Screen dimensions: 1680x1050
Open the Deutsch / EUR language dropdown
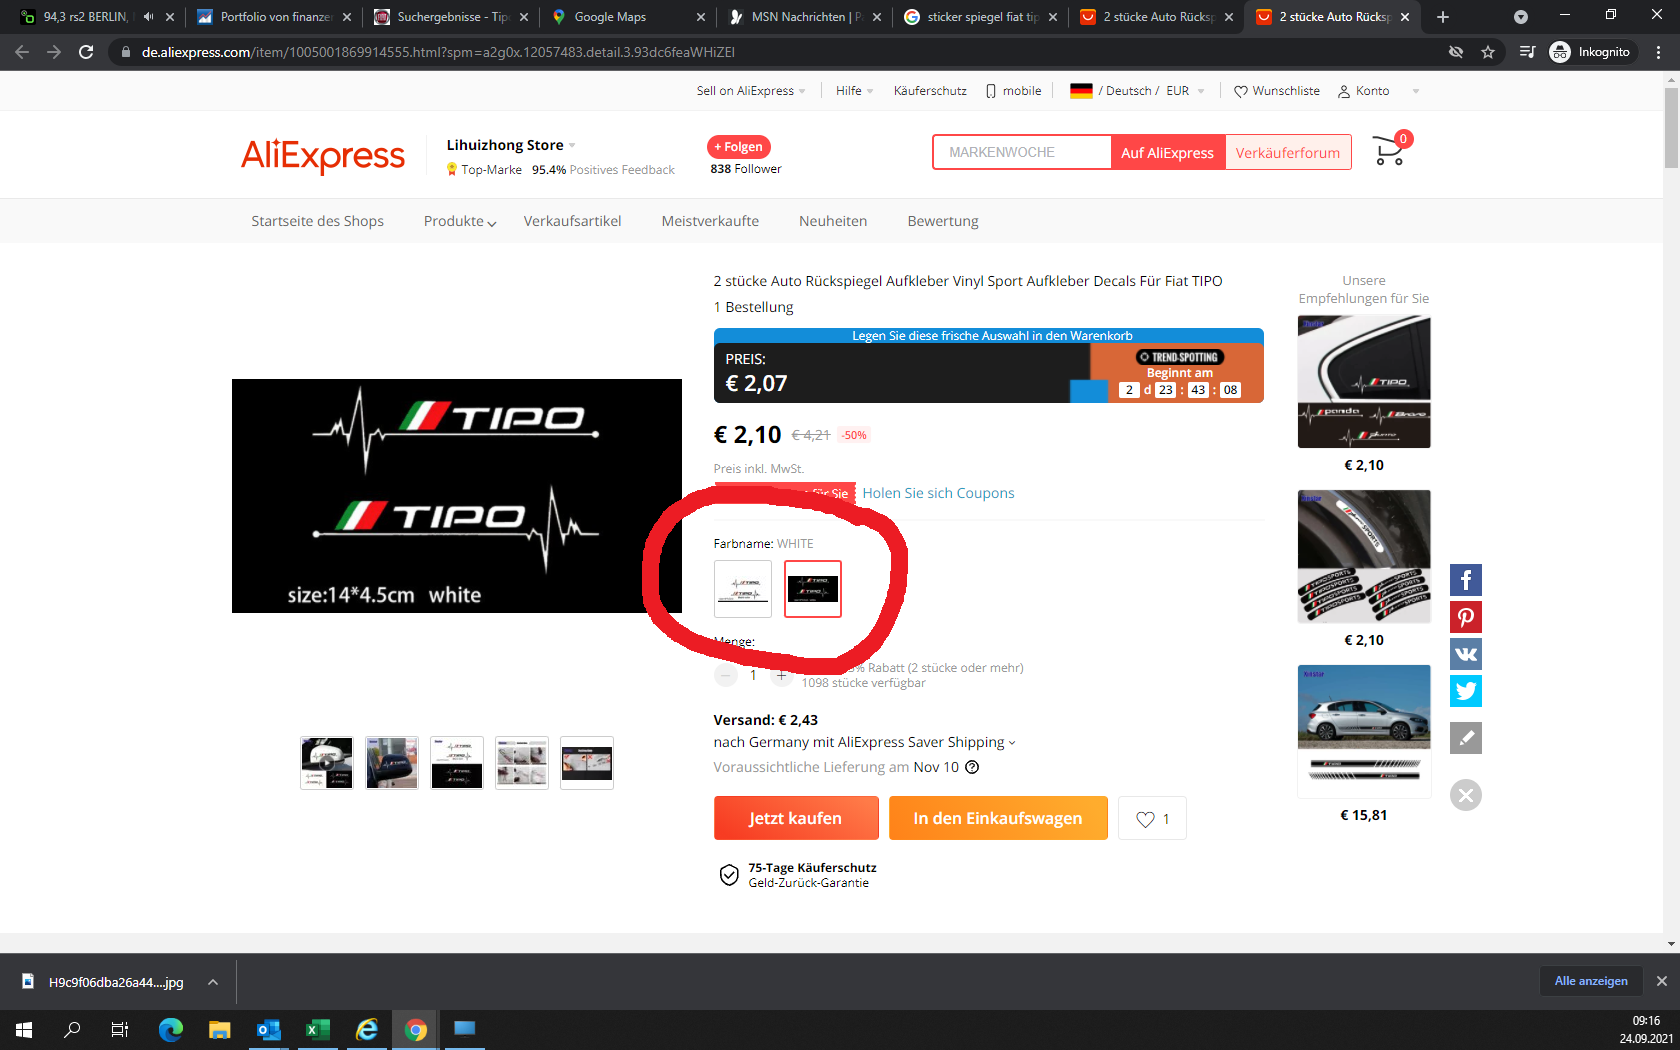(1137, 91)
